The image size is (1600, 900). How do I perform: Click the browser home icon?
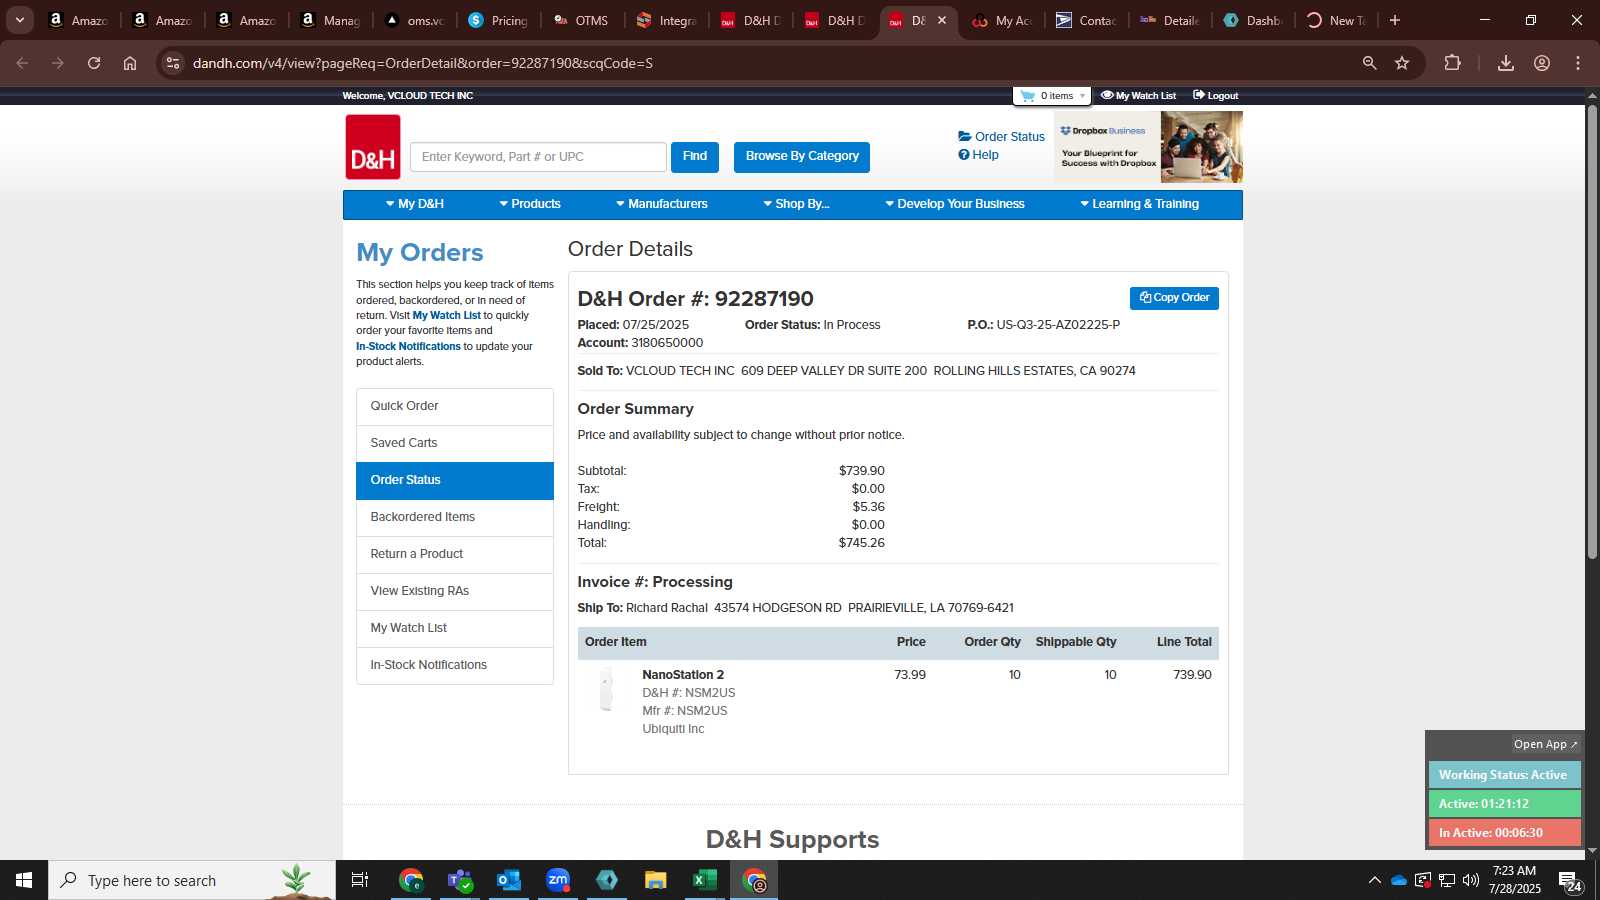pyautogui.click(x=130, y=63)
